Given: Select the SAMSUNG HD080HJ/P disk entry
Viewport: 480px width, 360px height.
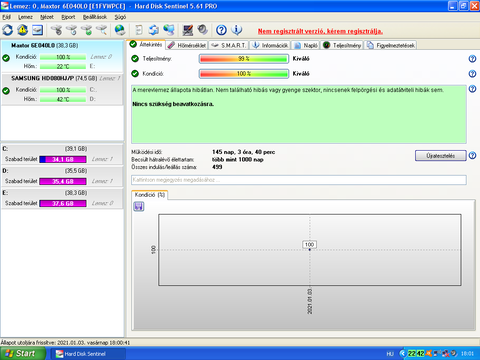Looking at the screenshot, I should (x=62, y=89).
